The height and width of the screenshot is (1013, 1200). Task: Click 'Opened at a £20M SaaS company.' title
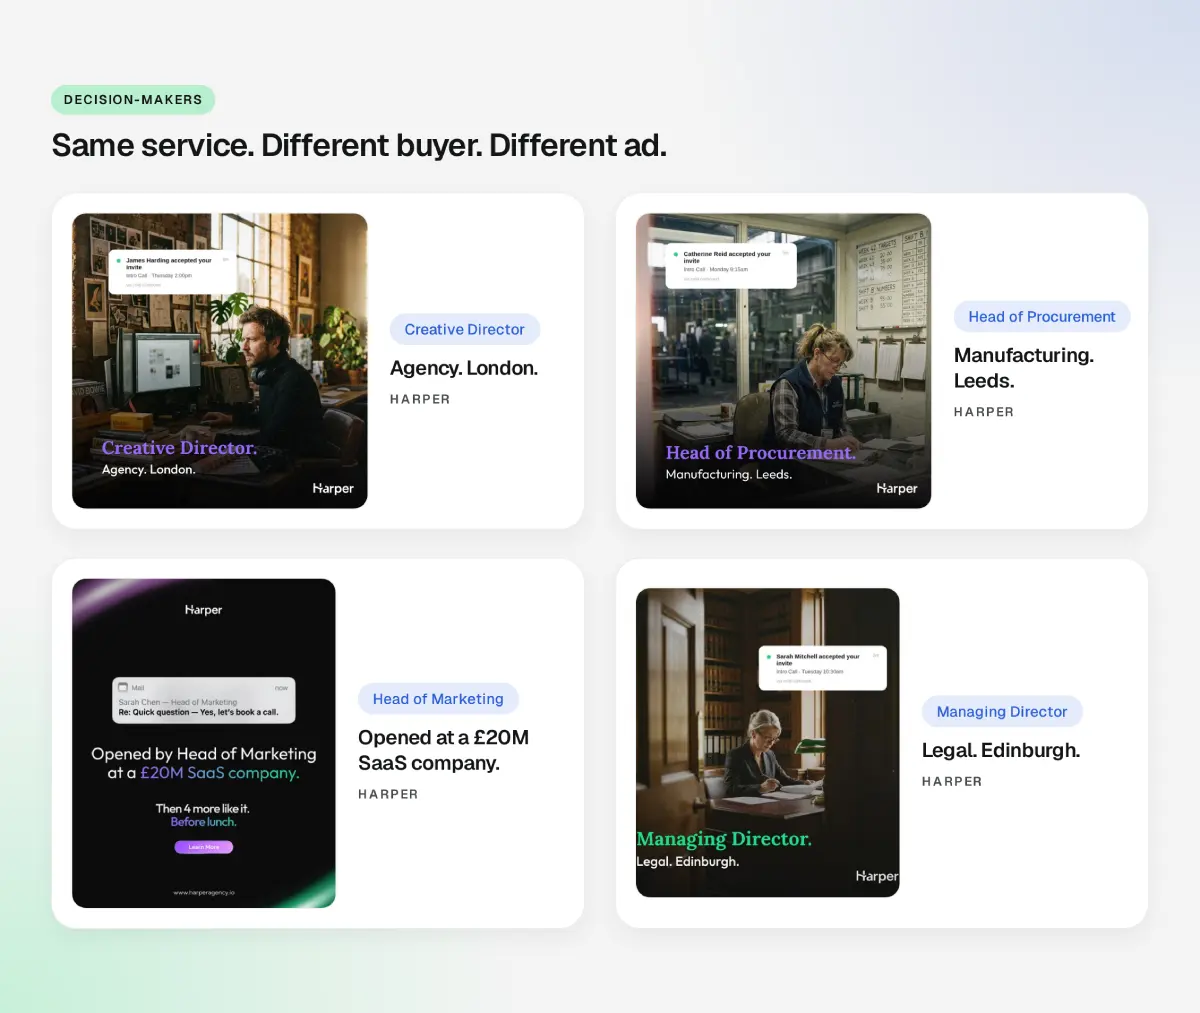point(443,750)
